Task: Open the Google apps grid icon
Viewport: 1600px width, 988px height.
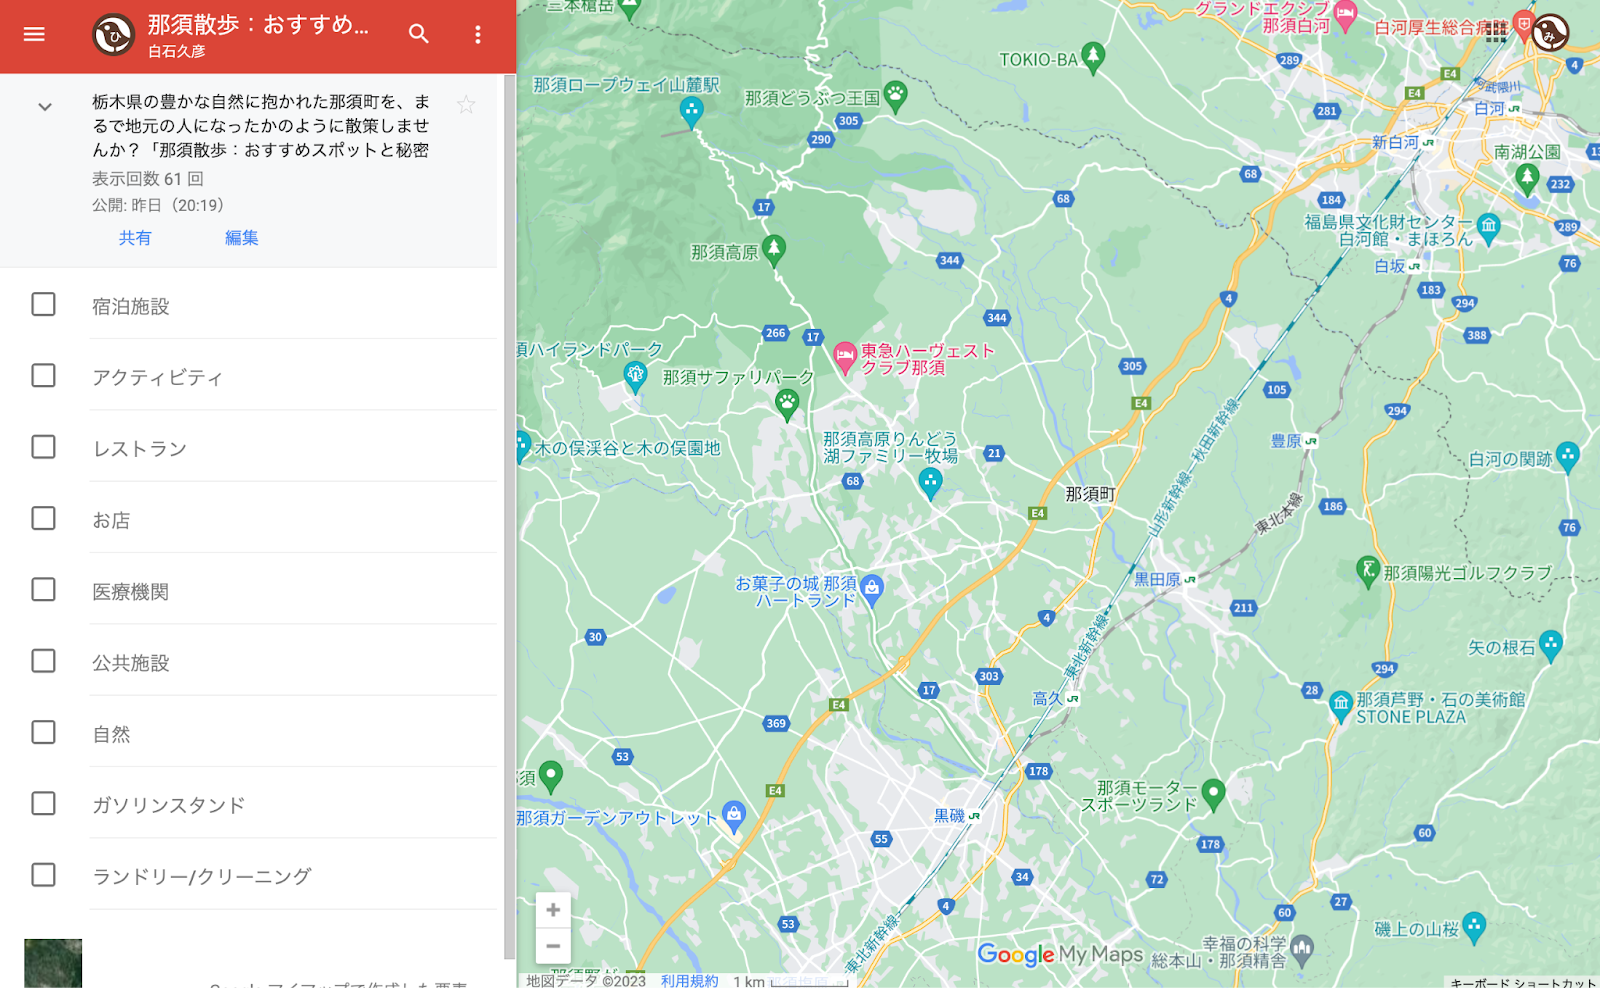Action: 1496,31
